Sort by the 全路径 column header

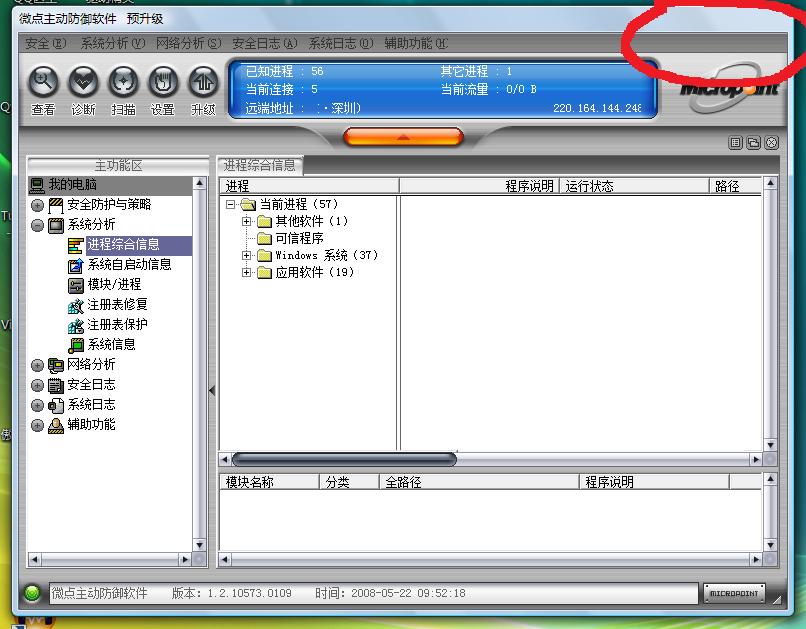pos(479,482)
